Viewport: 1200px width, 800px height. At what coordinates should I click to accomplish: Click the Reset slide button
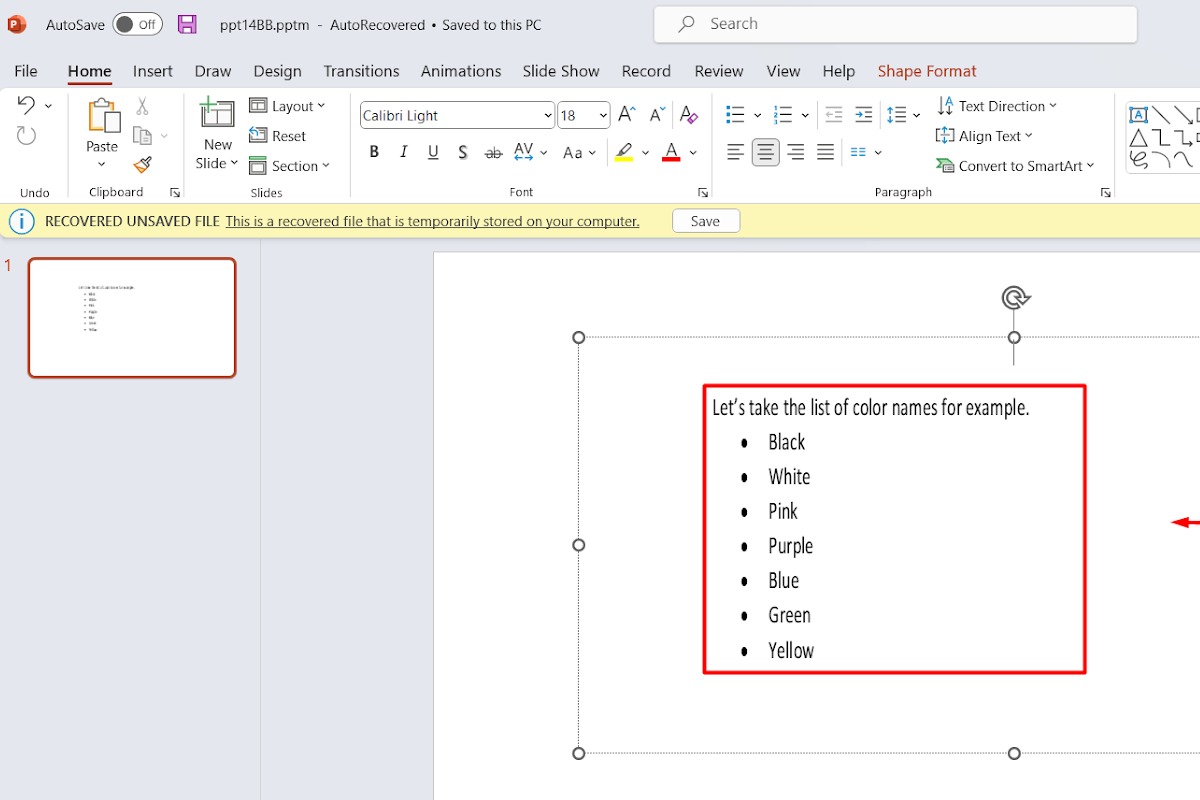(278, 136)
